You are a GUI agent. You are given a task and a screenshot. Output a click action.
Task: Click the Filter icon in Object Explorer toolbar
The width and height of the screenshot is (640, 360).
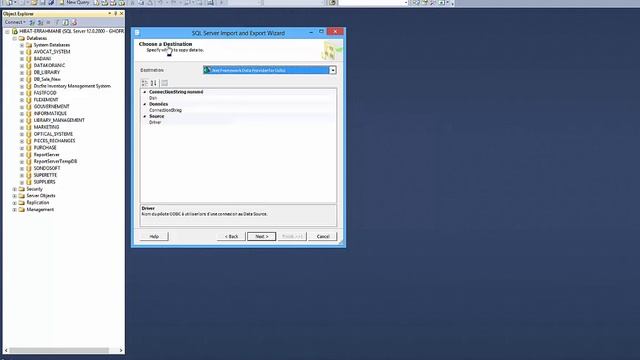57,22
